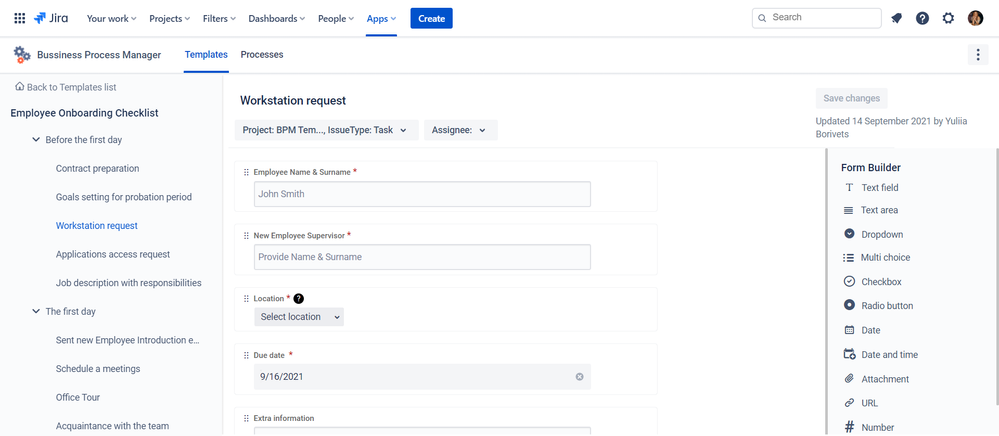This screenshot has width=999, height=436.
Task: Grab the Employee Name & Surname drag handle
Action: click(247, 172)
